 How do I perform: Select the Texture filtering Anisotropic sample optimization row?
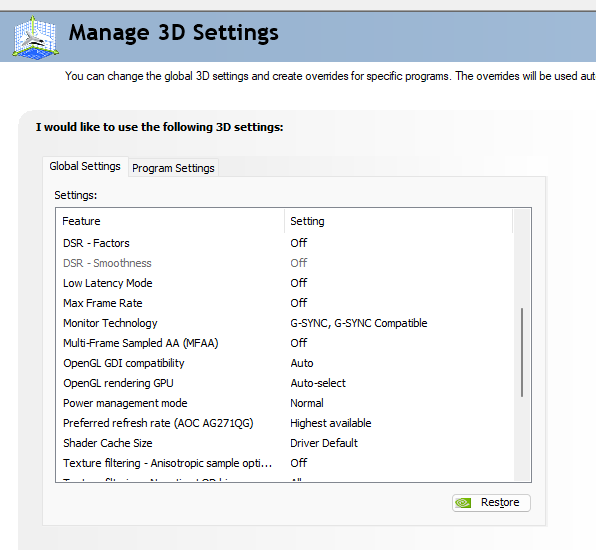tap(285, 463)
